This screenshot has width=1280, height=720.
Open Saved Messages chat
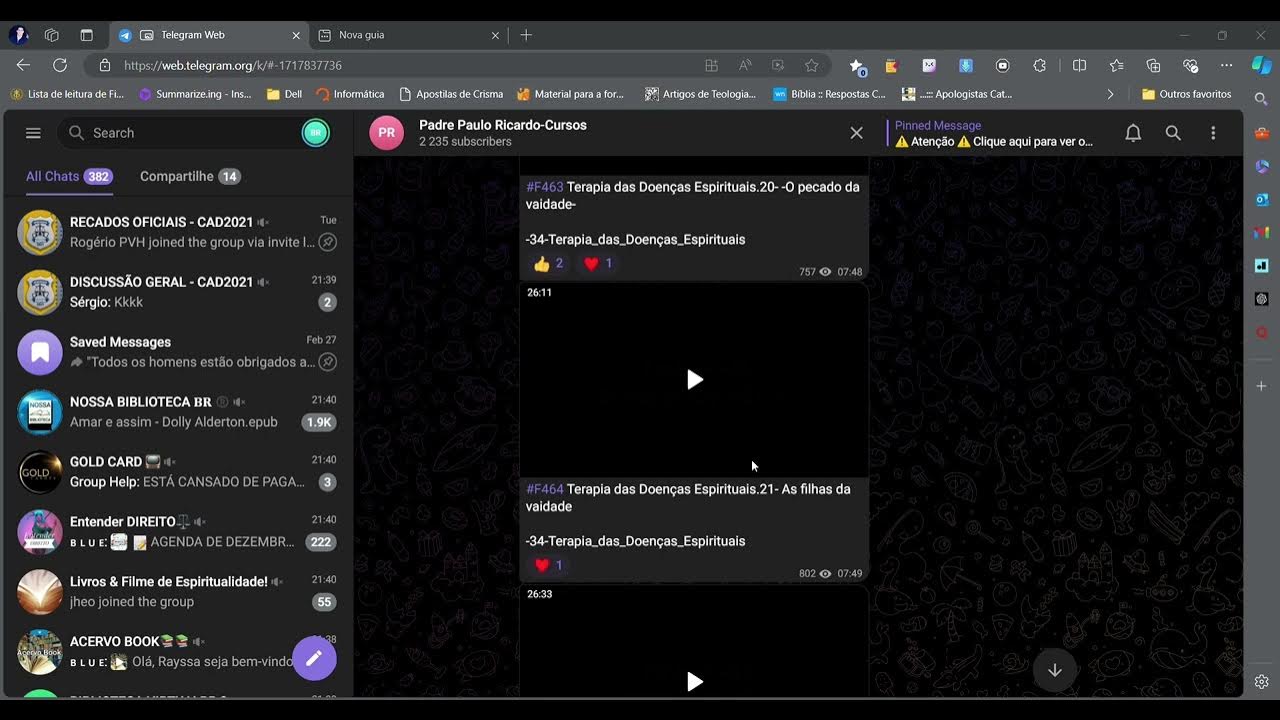click(177, 352)
